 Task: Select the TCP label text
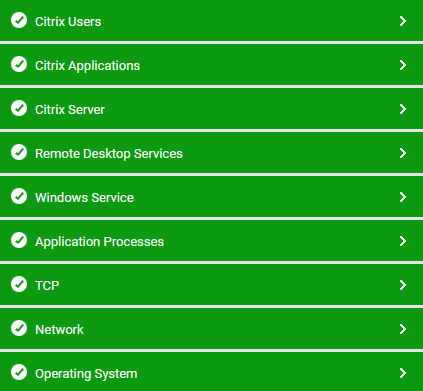click(47, 286)
